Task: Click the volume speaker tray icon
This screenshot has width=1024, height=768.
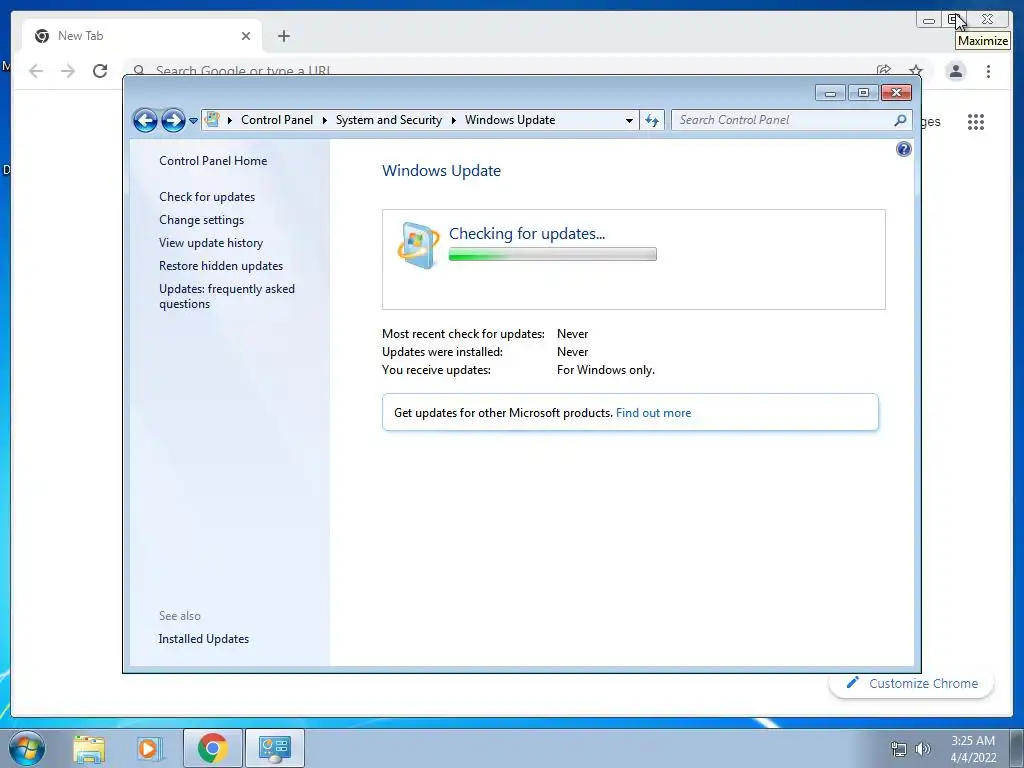Action: tap(922, 749)
